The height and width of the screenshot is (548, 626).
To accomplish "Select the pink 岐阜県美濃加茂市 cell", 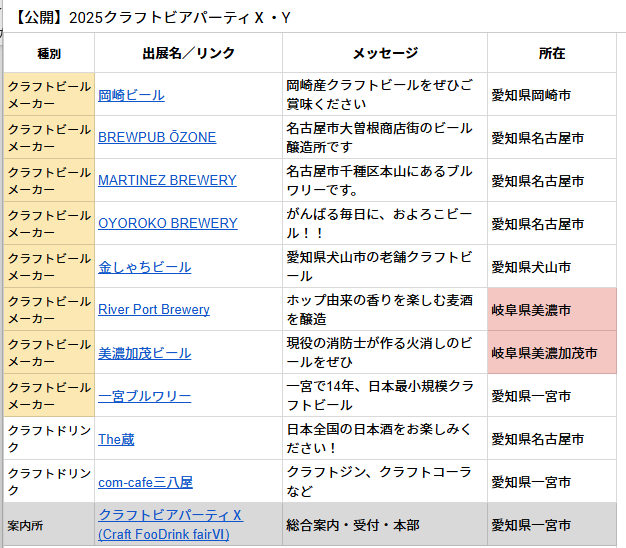I will tap(552, 352).
